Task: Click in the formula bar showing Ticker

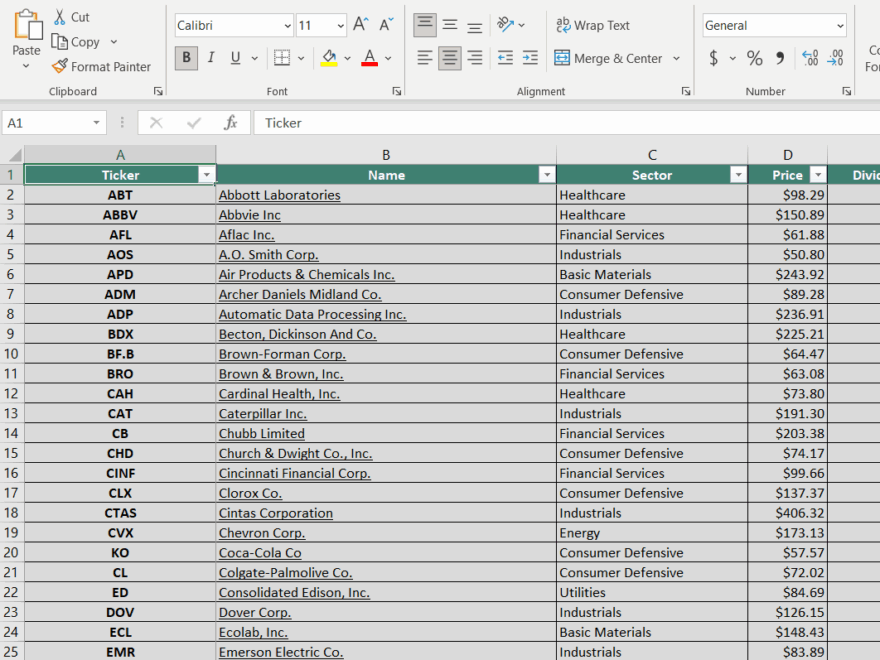Action: pyautogui.click(x=567, y=123)
